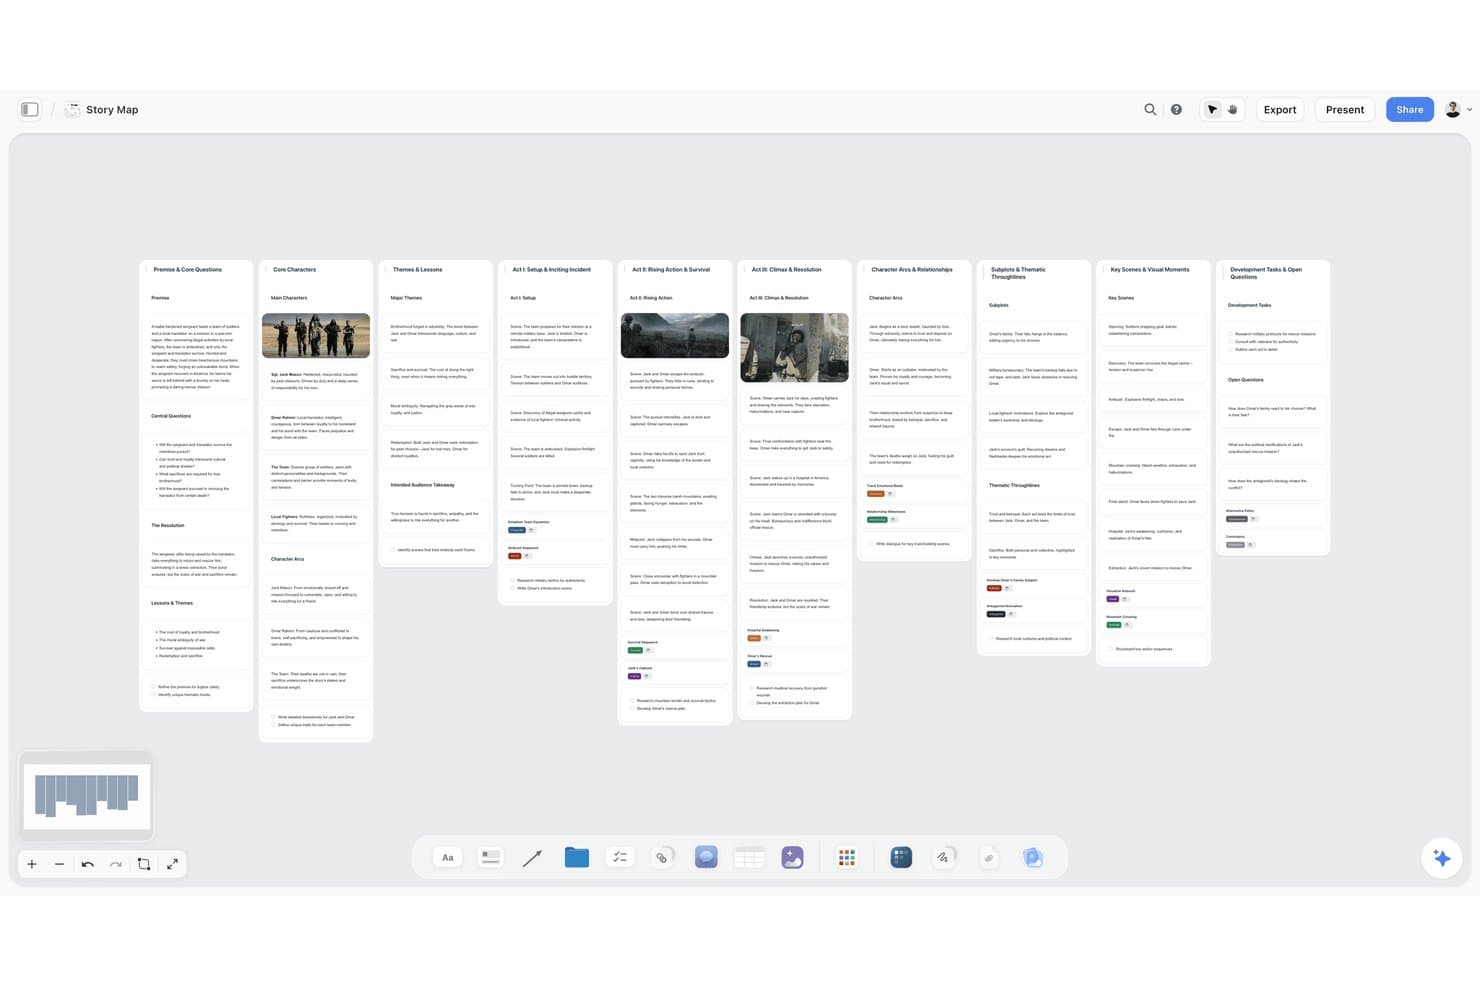Viewport: 1480px width, 987px height.
Task: Open the search magnifier icon
Action: [1150, 110]
